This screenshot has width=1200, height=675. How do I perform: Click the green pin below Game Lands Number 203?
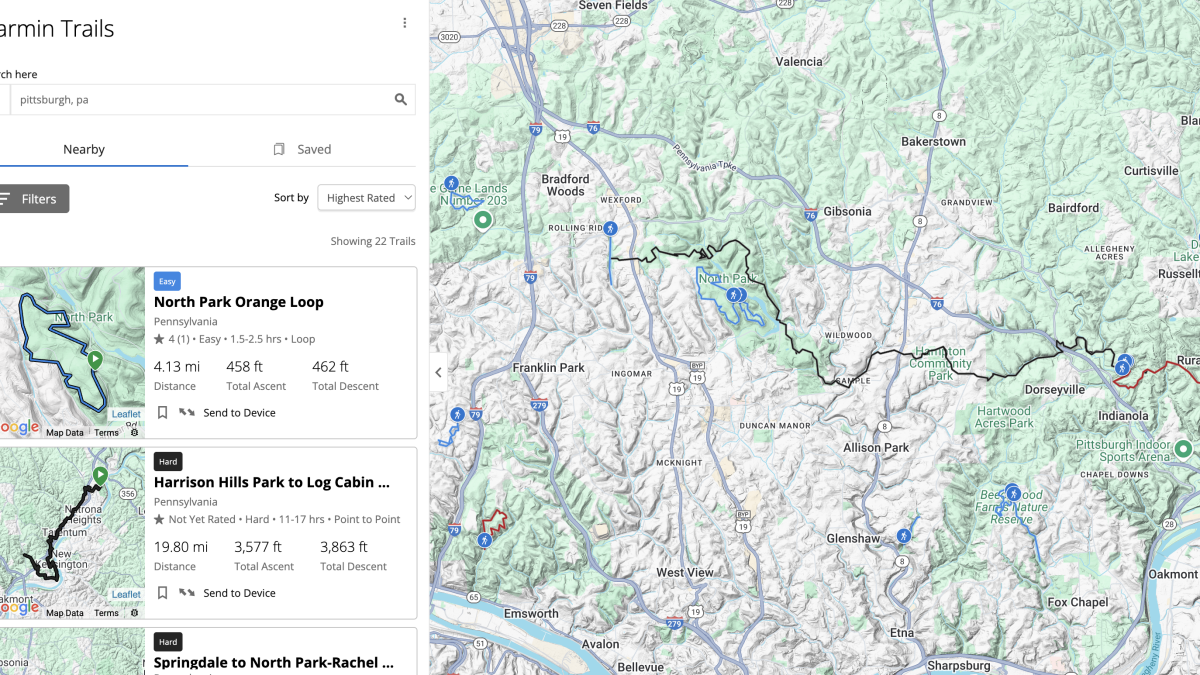(483, 220)
